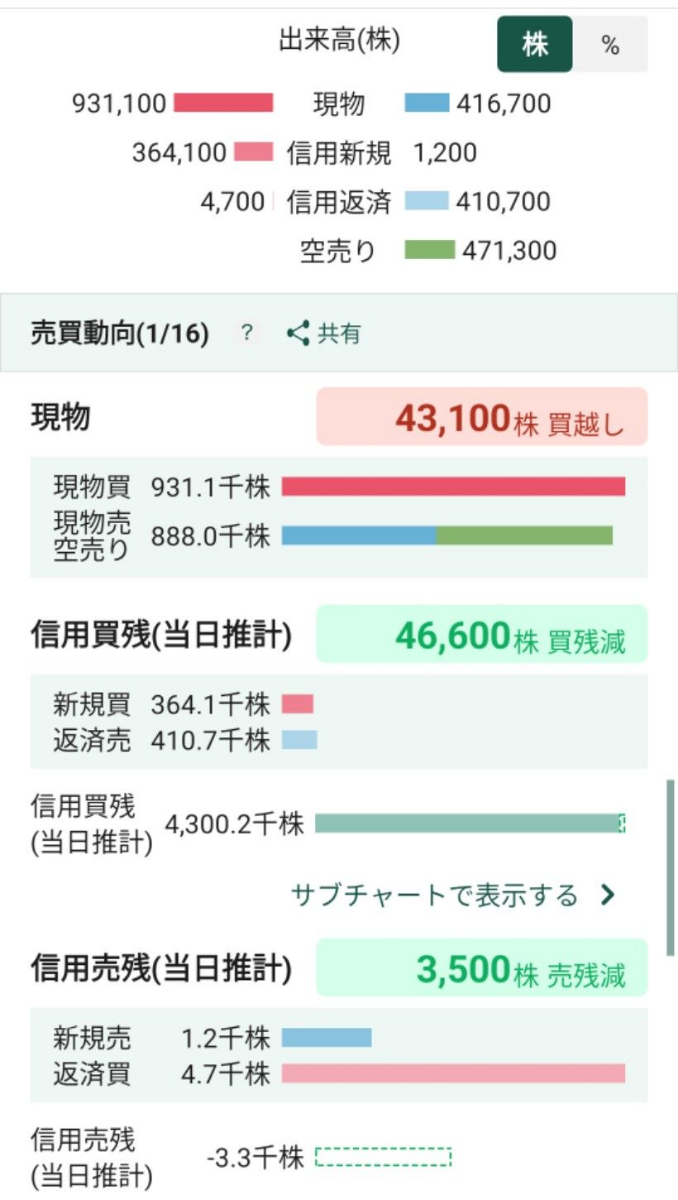Expand the 現物 section header
Viewport: 678px width, 1200px height.
pos(60,414)
